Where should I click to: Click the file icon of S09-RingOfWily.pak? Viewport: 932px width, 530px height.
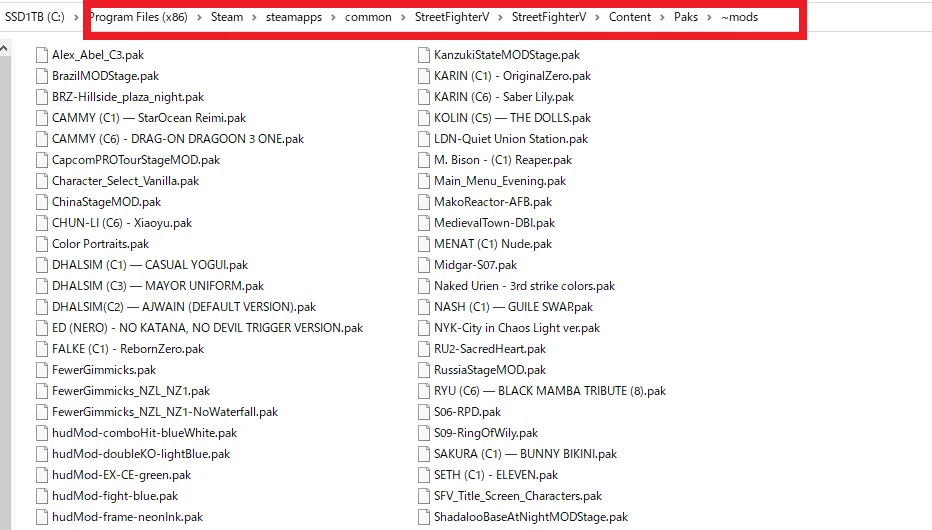(424, 433)
